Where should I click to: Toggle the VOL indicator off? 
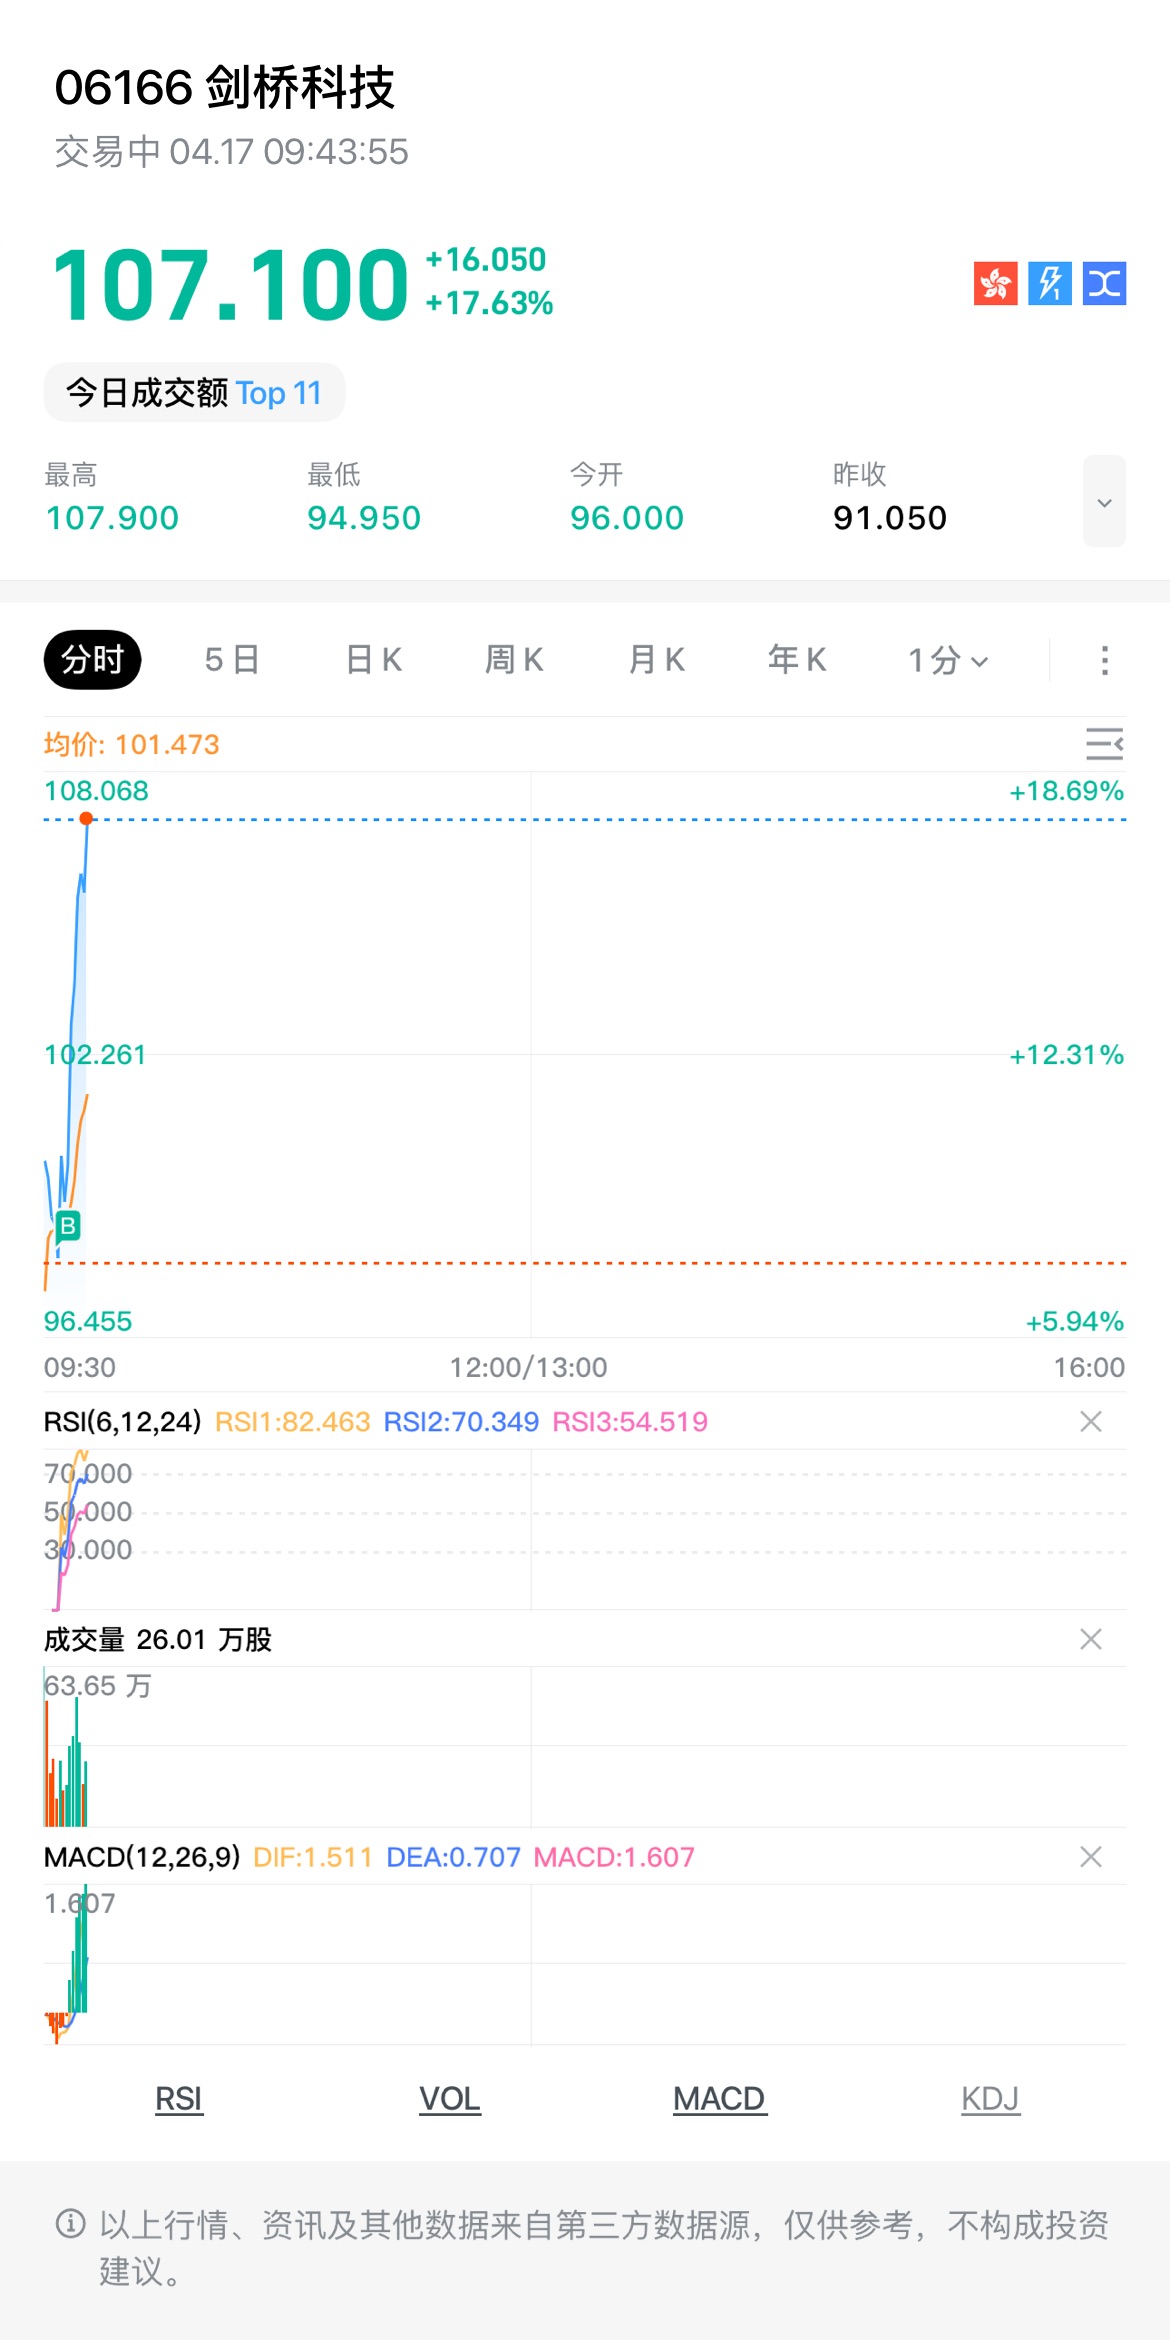[450, 2098]
